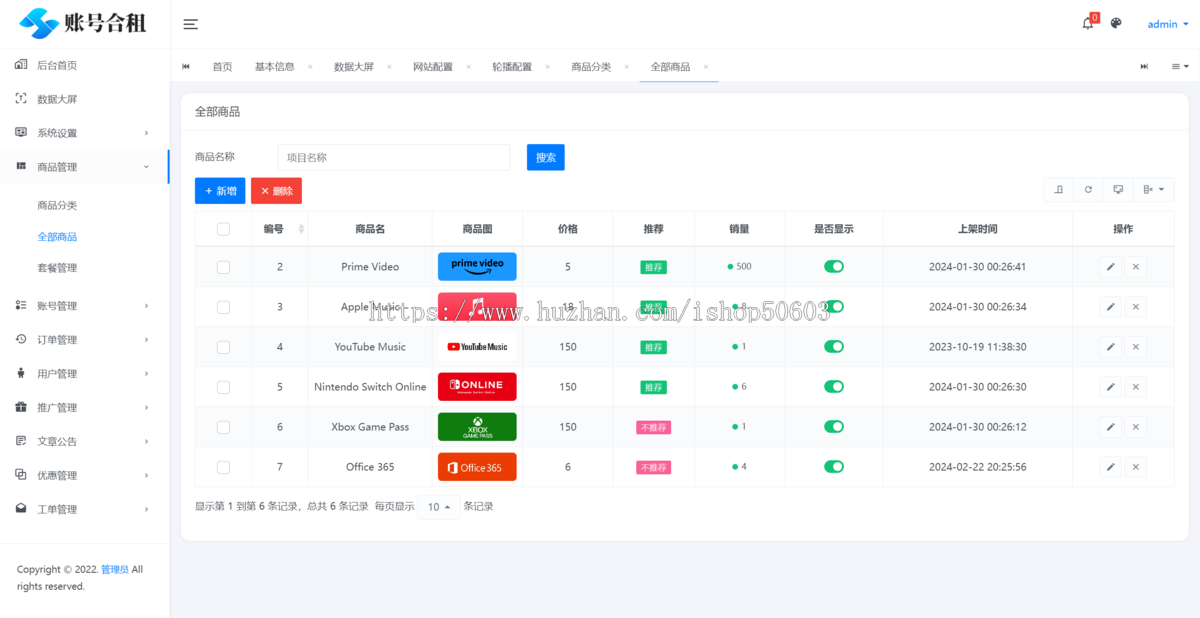
Task: Edit the YouTube Music row with pencil icon
Action: pyautogui.click(x=1110, y=347)
